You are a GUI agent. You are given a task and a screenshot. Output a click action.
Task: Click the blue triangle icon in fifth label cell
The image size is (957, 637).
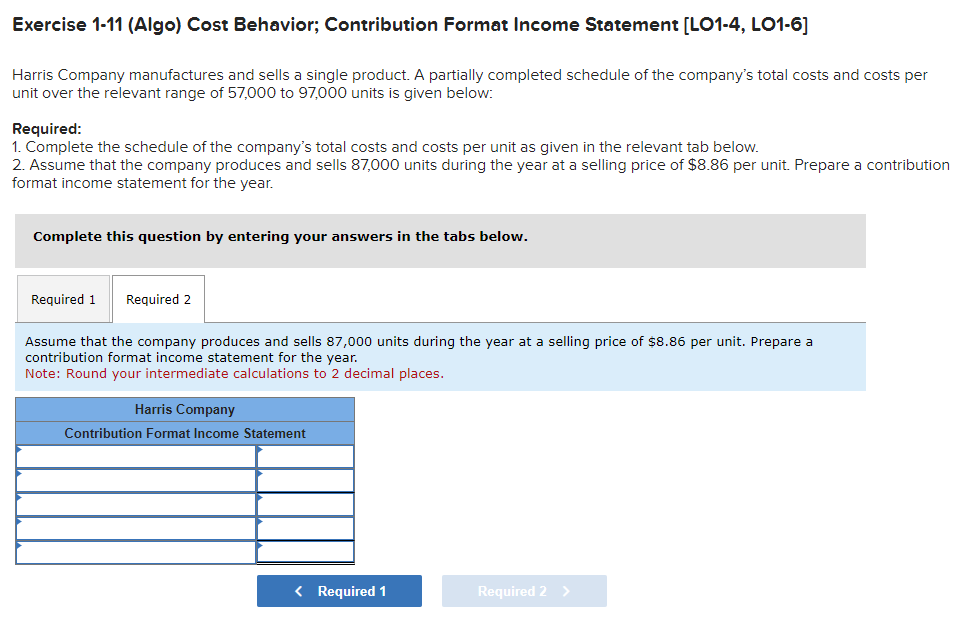click(18, 547)
